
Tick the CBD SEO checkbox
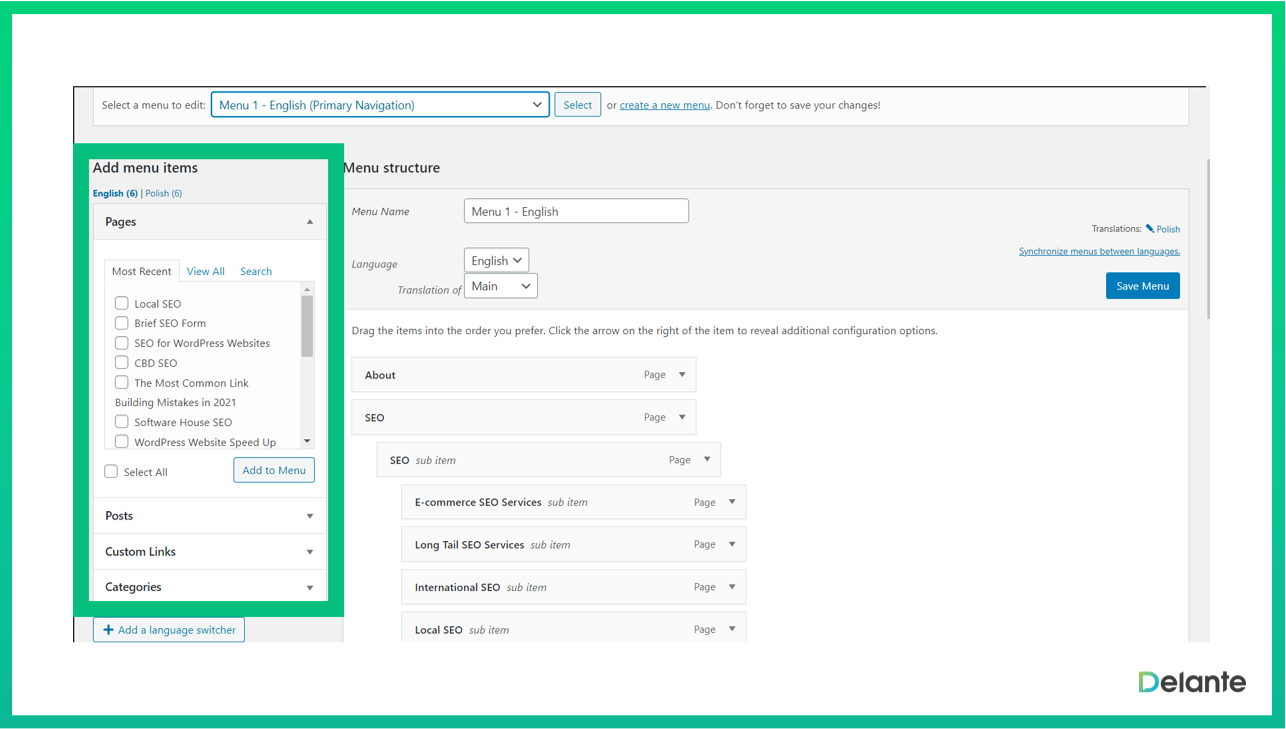point(122,363)
